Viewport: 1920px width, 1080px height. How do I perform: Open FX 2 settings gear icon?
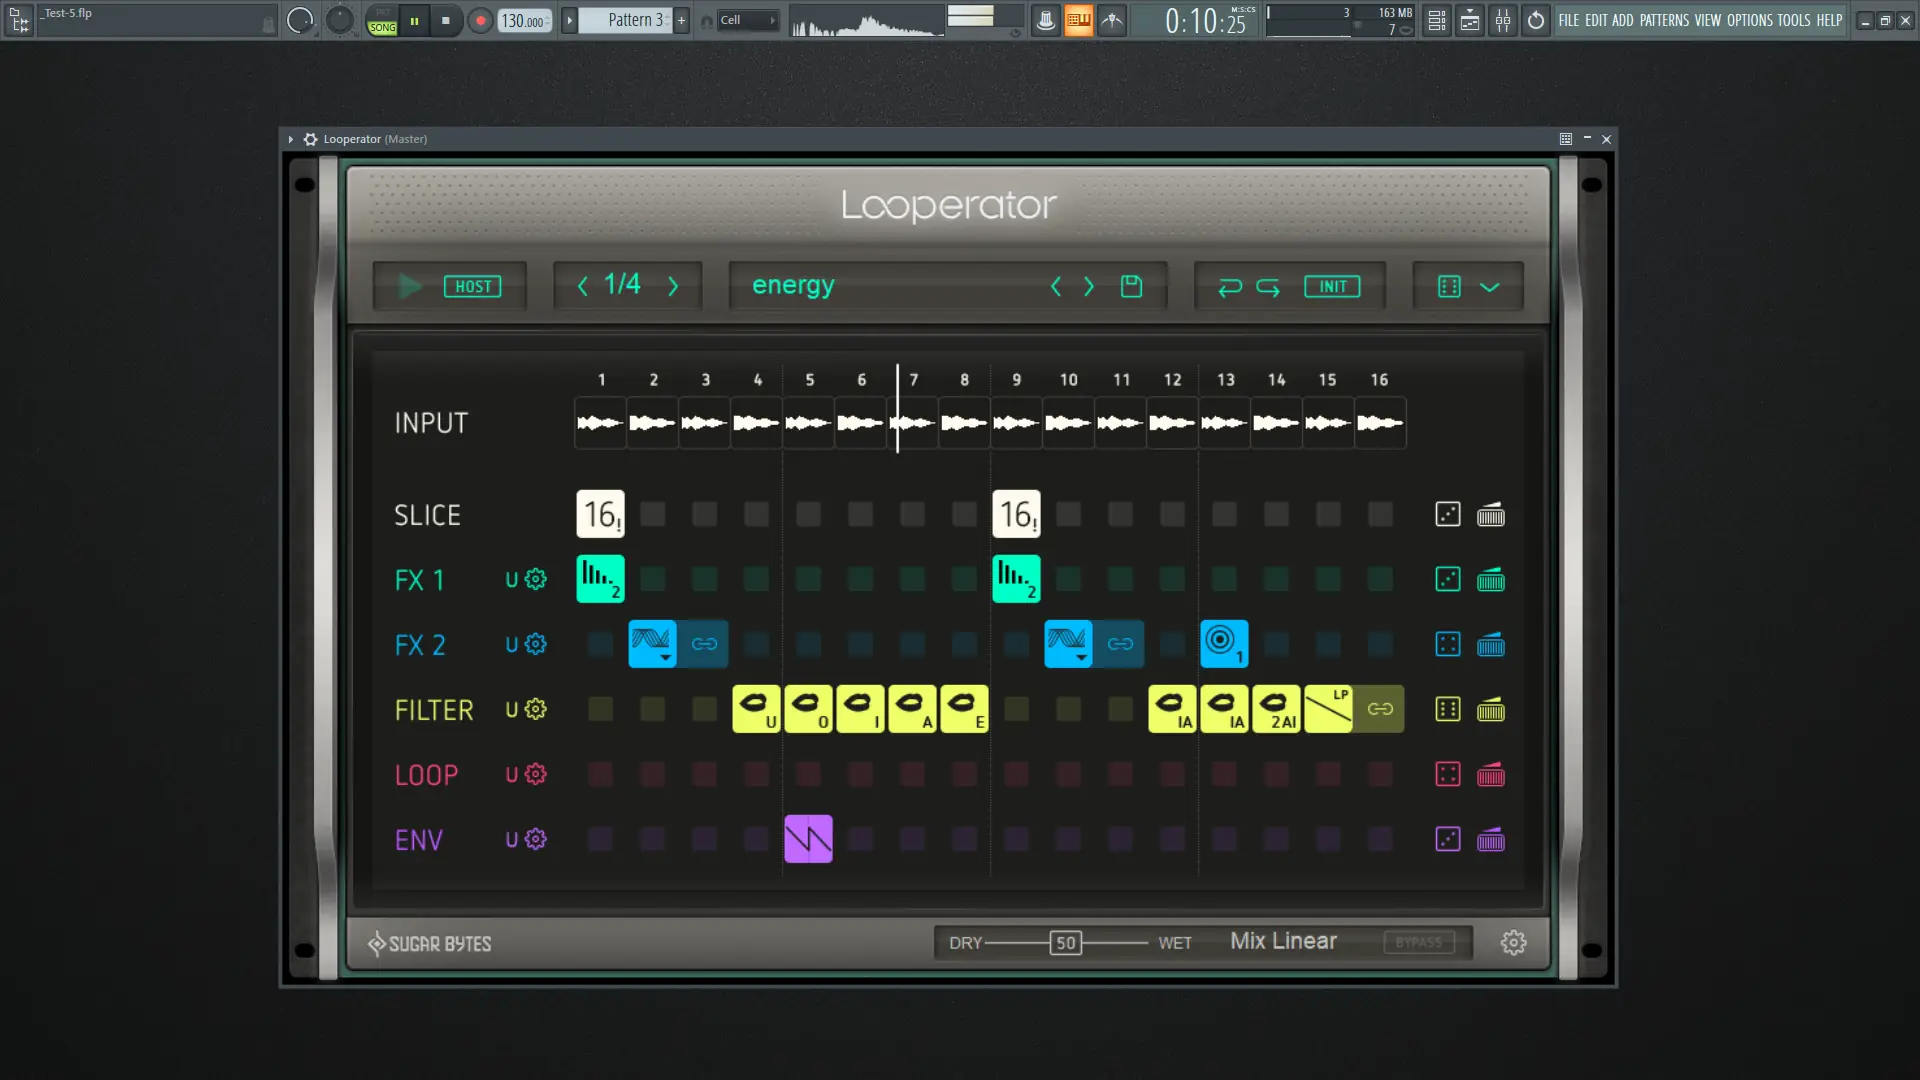tap(536, 644)
